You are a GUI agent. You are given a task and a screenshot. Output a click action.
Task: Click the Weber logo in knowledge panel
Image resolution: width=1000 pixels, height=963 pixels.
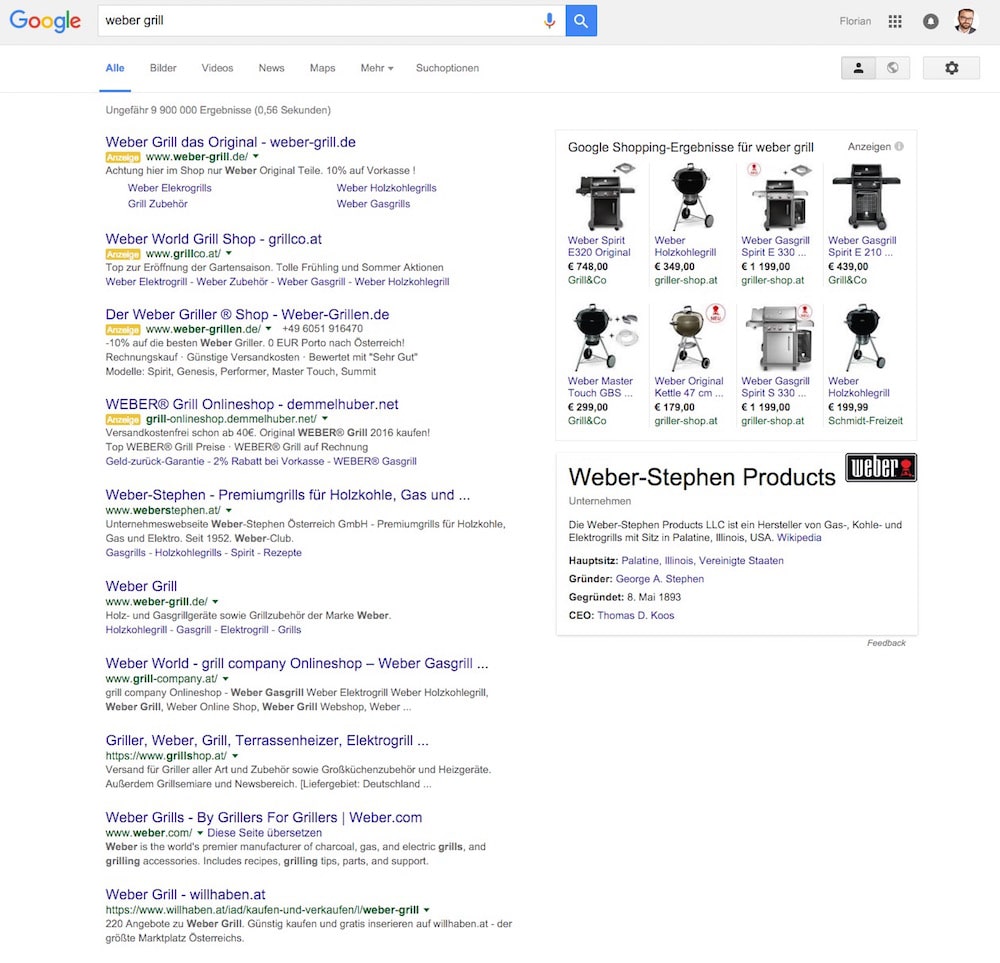[x=881, y=467]
